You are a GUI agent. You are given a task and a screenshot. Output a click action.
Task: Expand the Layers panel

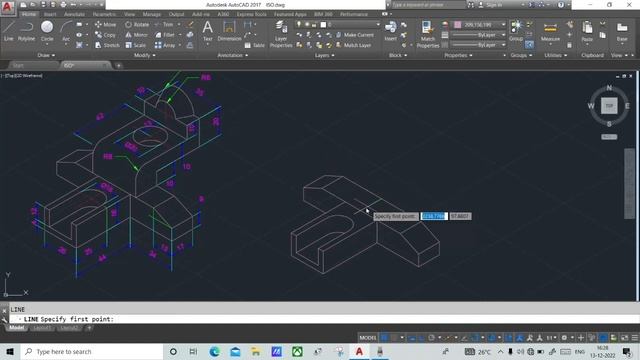point(324,55)
